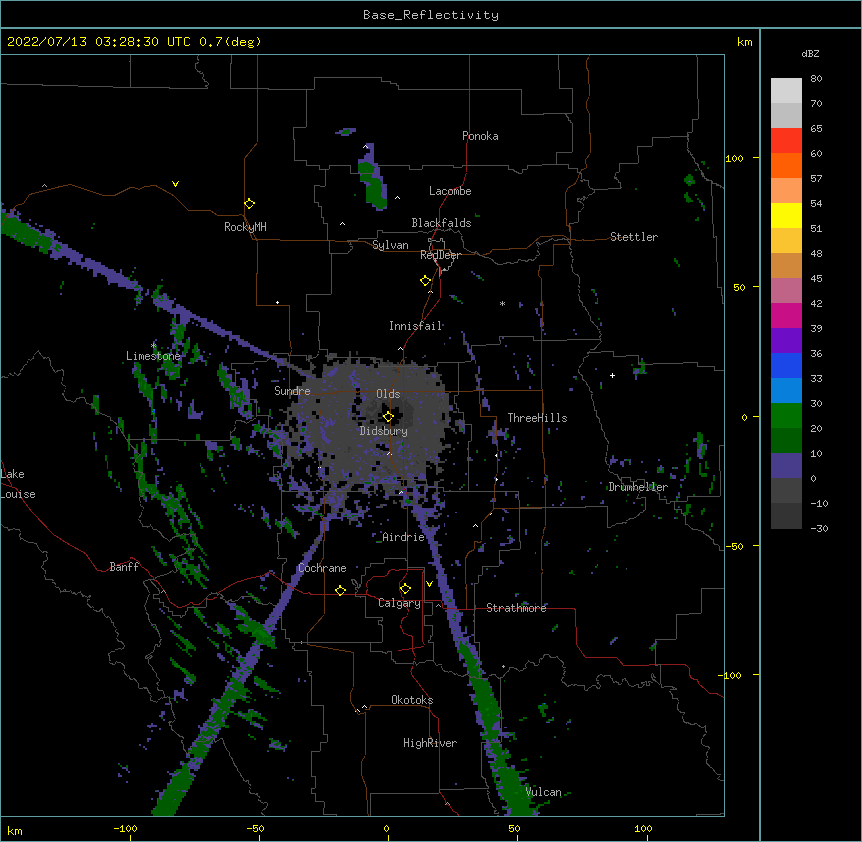Click the 100 km tick on right axis
This screenshot has height=842, width=862.
coord(734,158)
